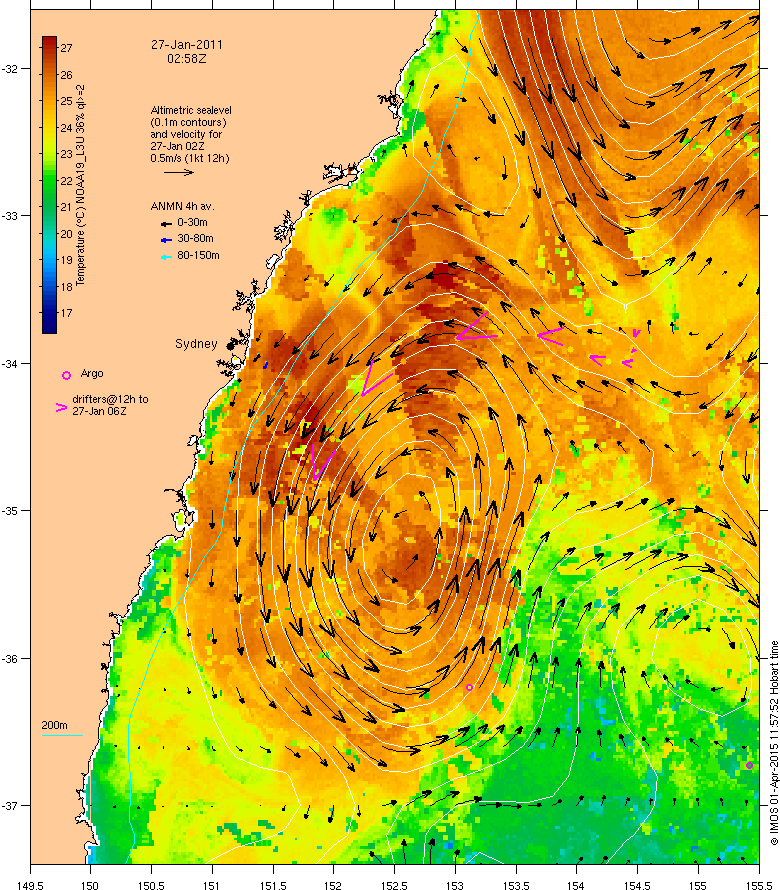Click the '30-80m' depth label
Image resolution: width=780 pixels, height=890 pixels.
tap(195, 238)
